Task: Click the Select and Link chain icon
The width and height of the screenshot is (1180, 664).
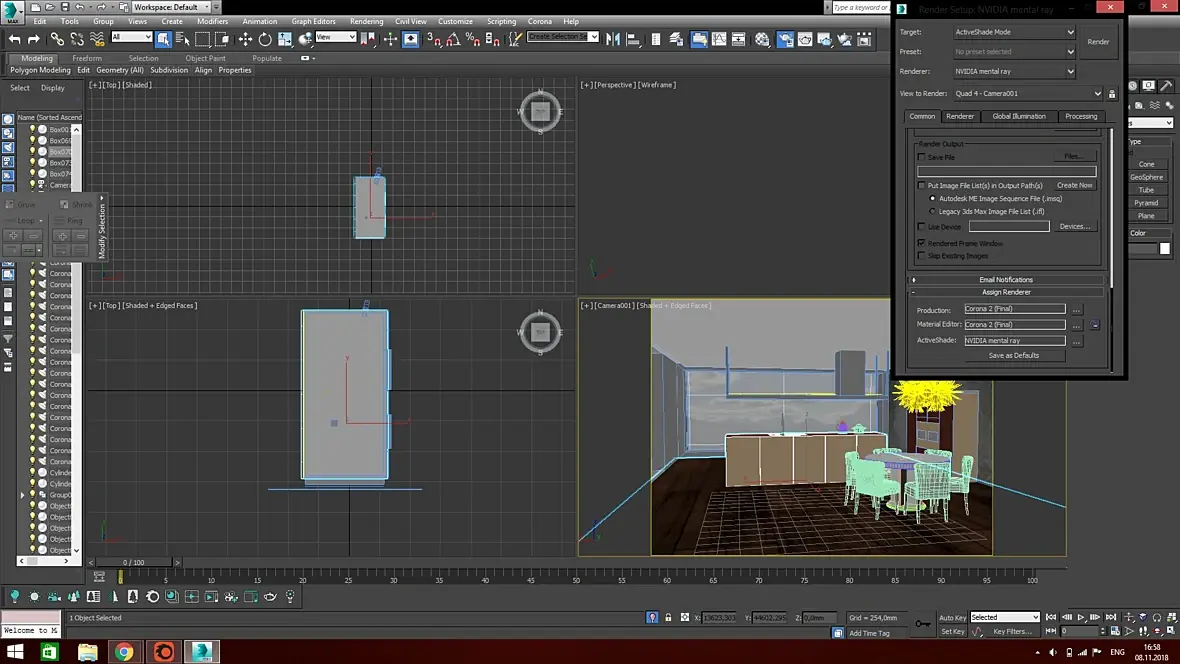Action: tap(57, 39)
